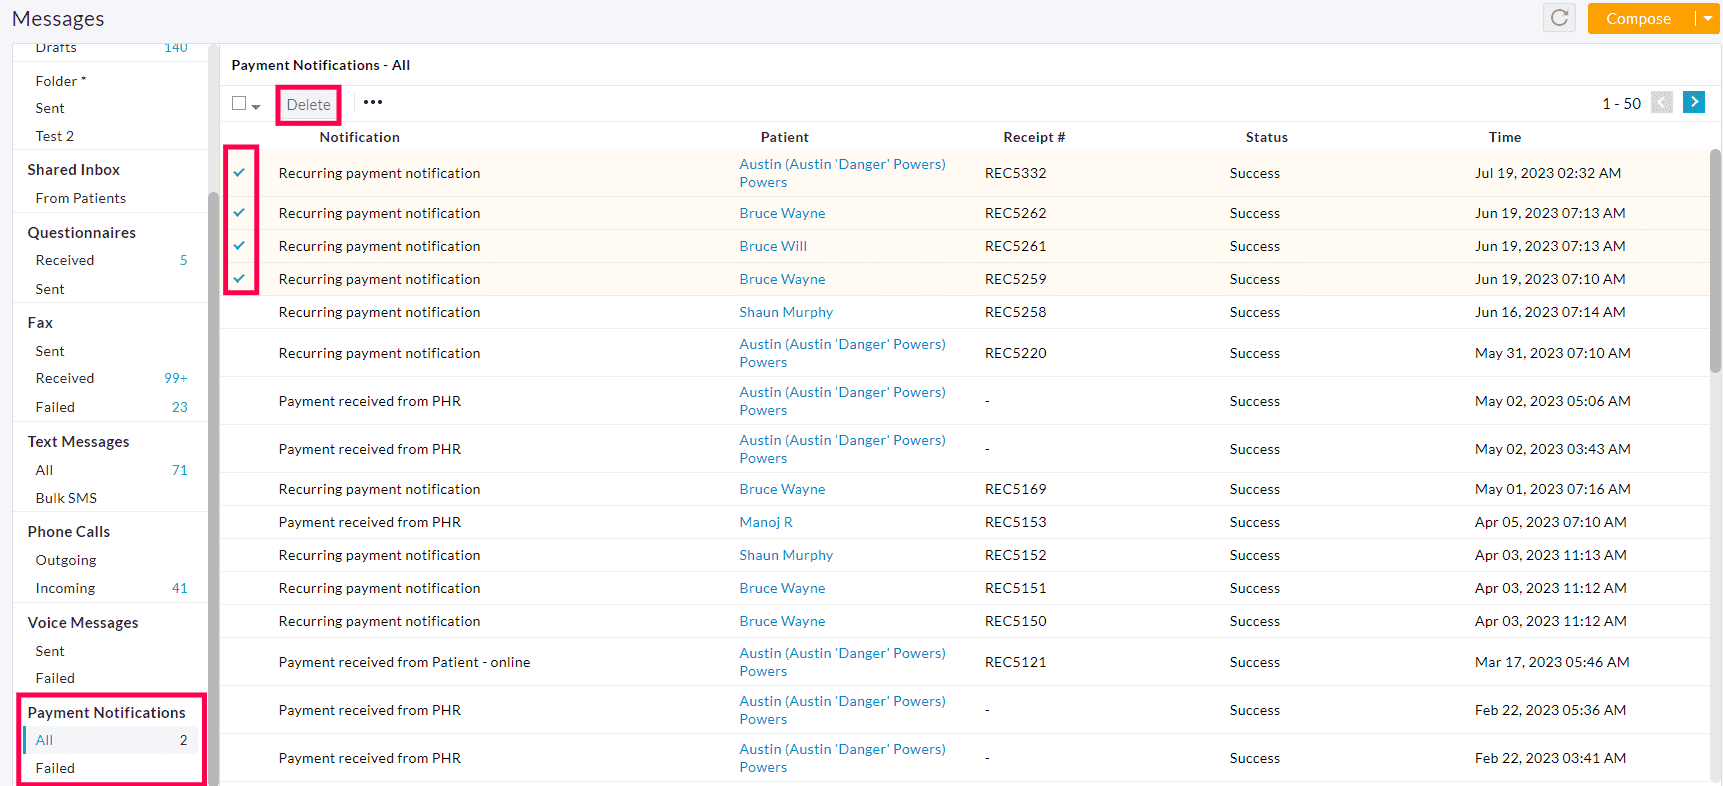Toggle the select-all checkbox
Image resolution: width=1723 pixels, height=786 pixels.
[239, 103]
